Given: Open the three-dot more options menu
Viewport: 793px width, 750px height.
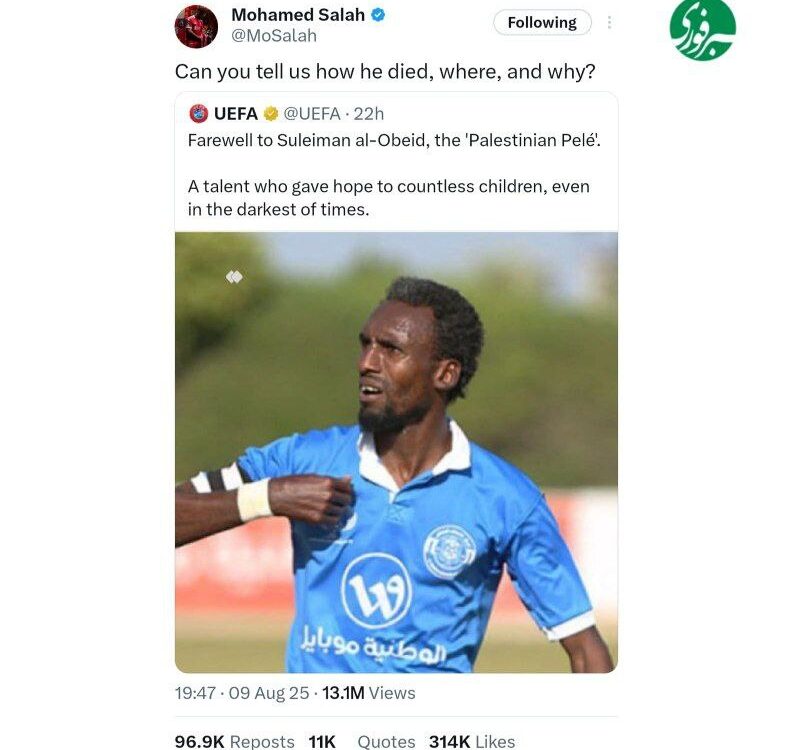Looking at the screenshot, I should (609, 22).
